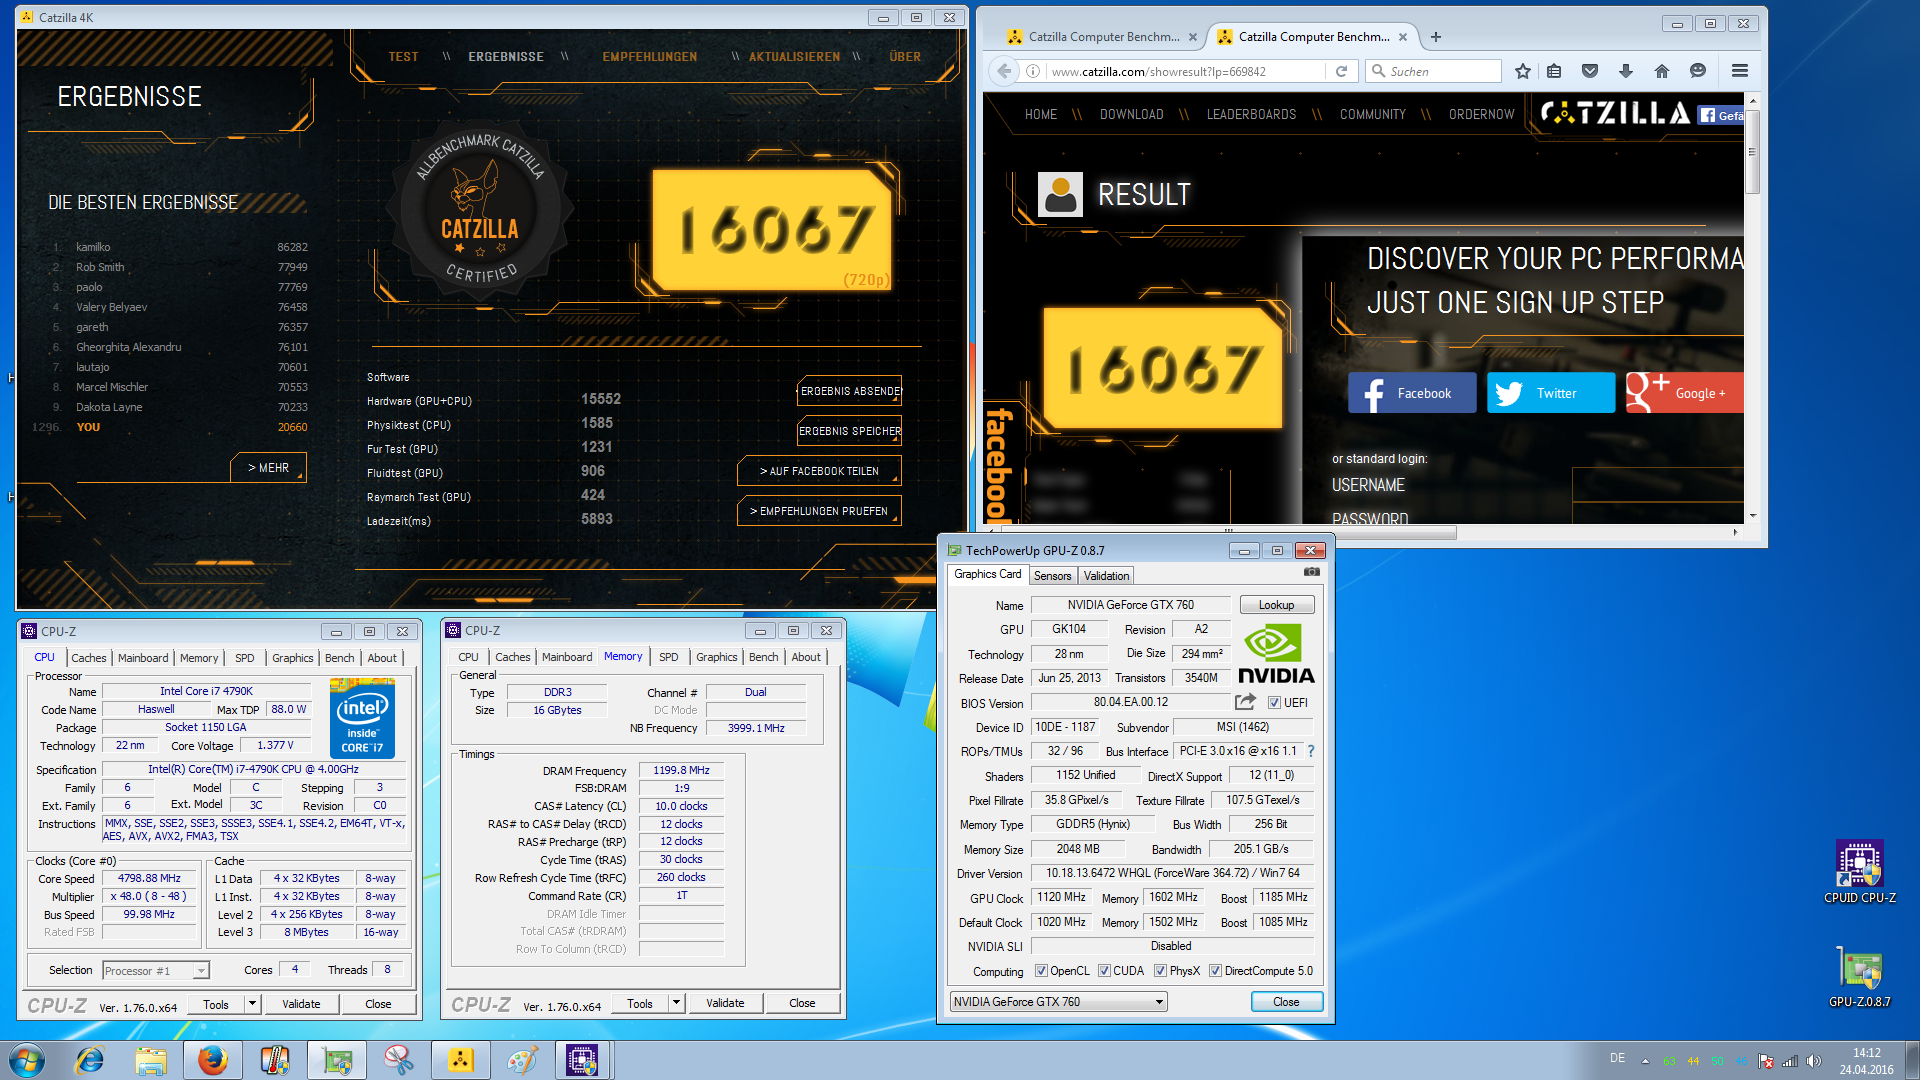
Task: Toggle the CUDA checkbox in GPU-Z
Action: (1104, 971)
